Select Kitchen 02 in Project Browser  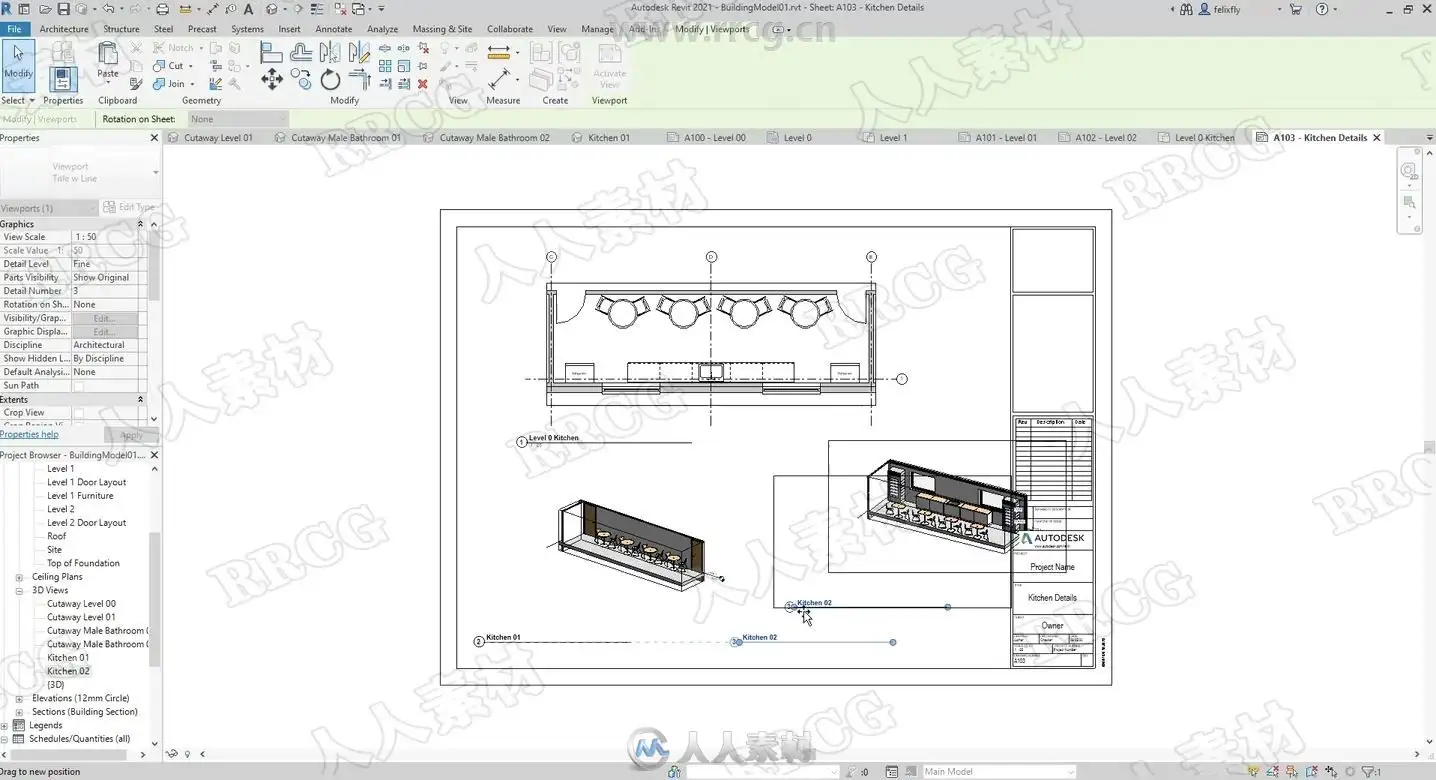click(68, 672)
